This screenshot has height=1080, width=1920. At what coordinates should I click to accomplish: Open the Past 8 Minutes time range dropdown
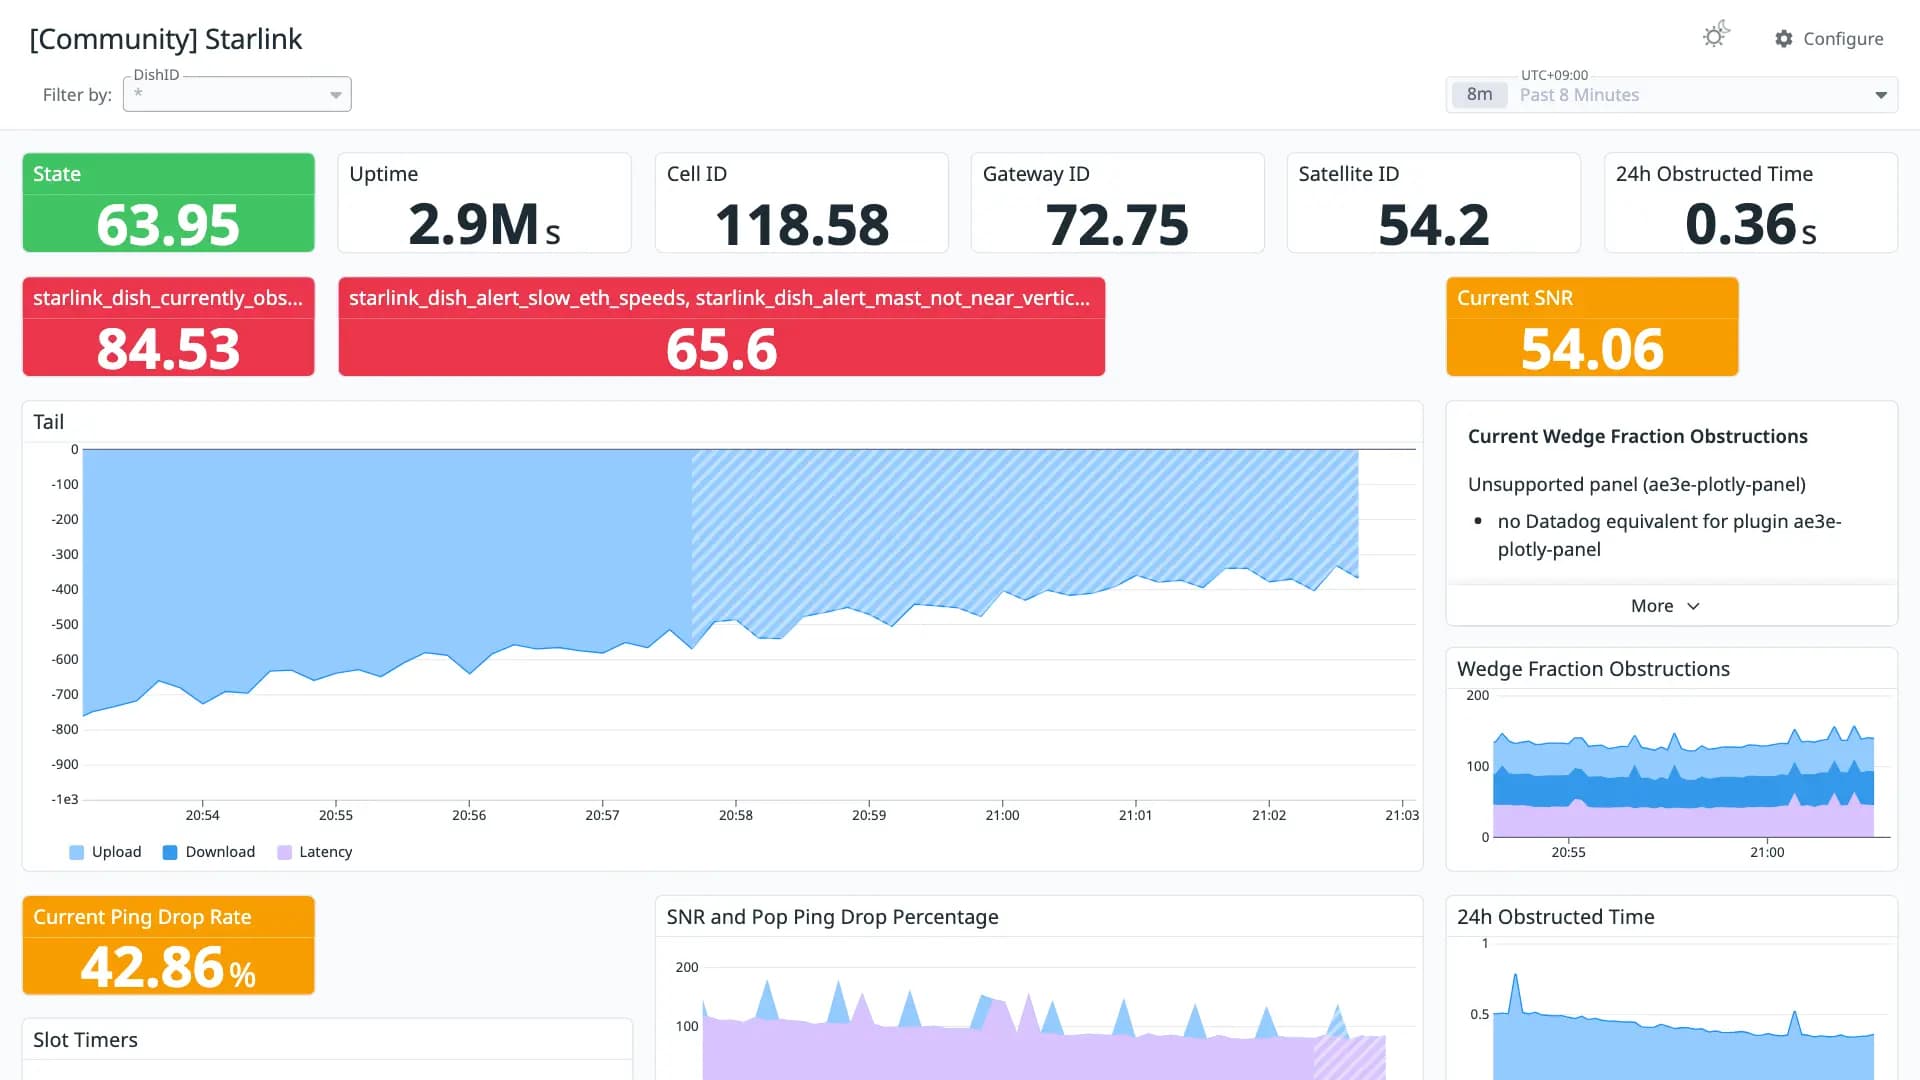click(1672, 95)
